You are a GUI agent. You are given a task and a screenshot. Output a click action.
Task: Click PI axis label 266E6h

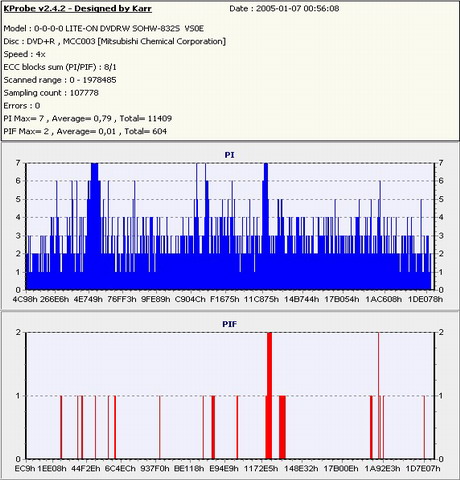54,299
